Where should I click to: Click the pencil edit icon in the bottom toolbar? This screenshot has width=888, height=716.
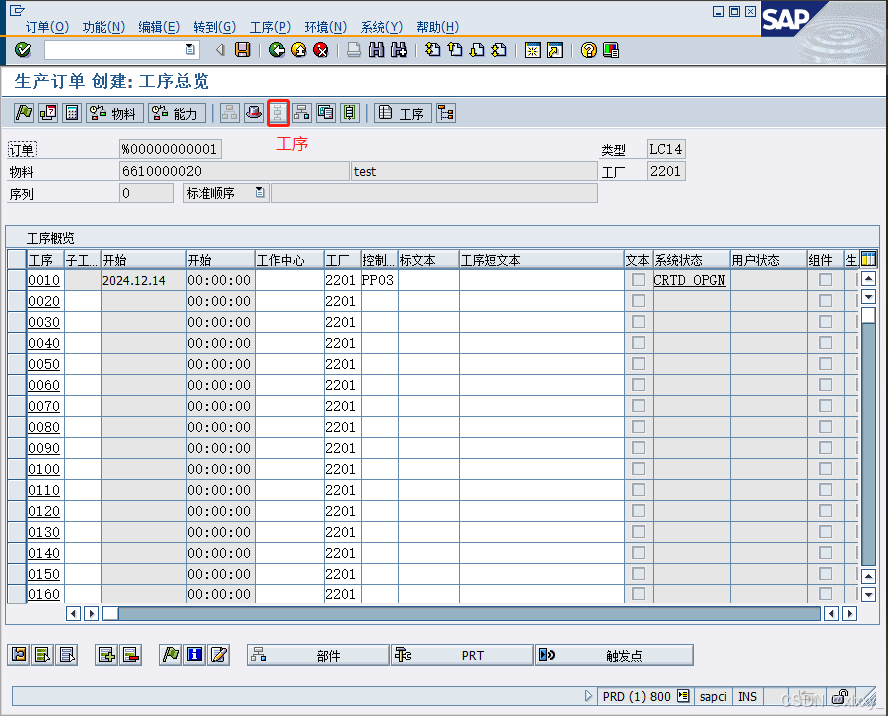pyautogui.click(x=219, y=655)
